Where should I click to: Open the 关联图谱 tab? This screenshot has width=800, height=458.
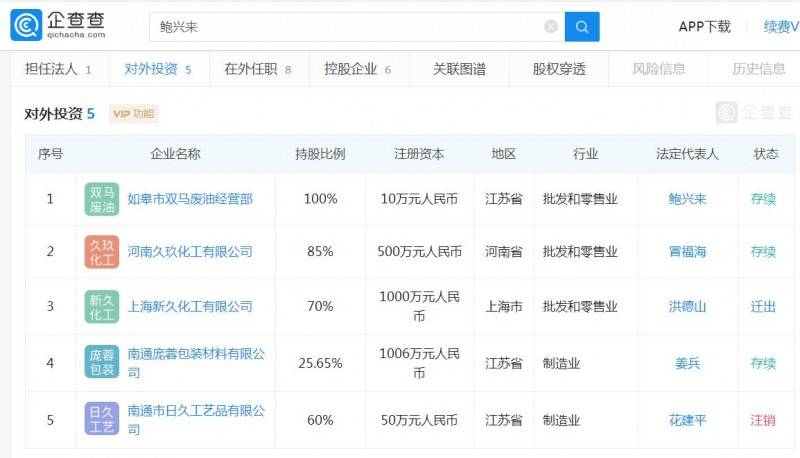pos(459,69)
